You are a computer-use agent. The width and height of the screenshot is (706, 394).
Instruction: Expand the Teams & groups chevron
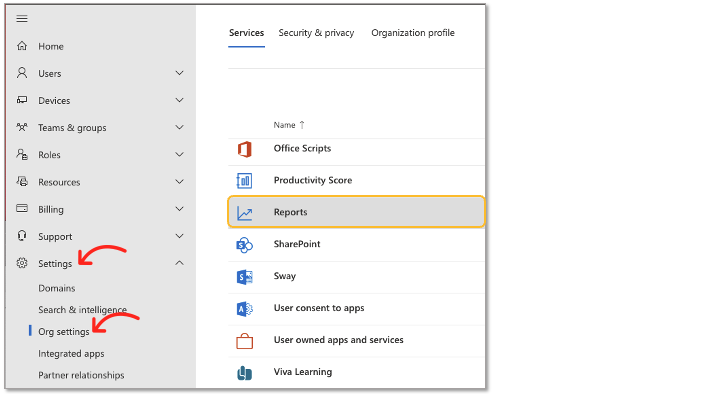pos(179,127)
